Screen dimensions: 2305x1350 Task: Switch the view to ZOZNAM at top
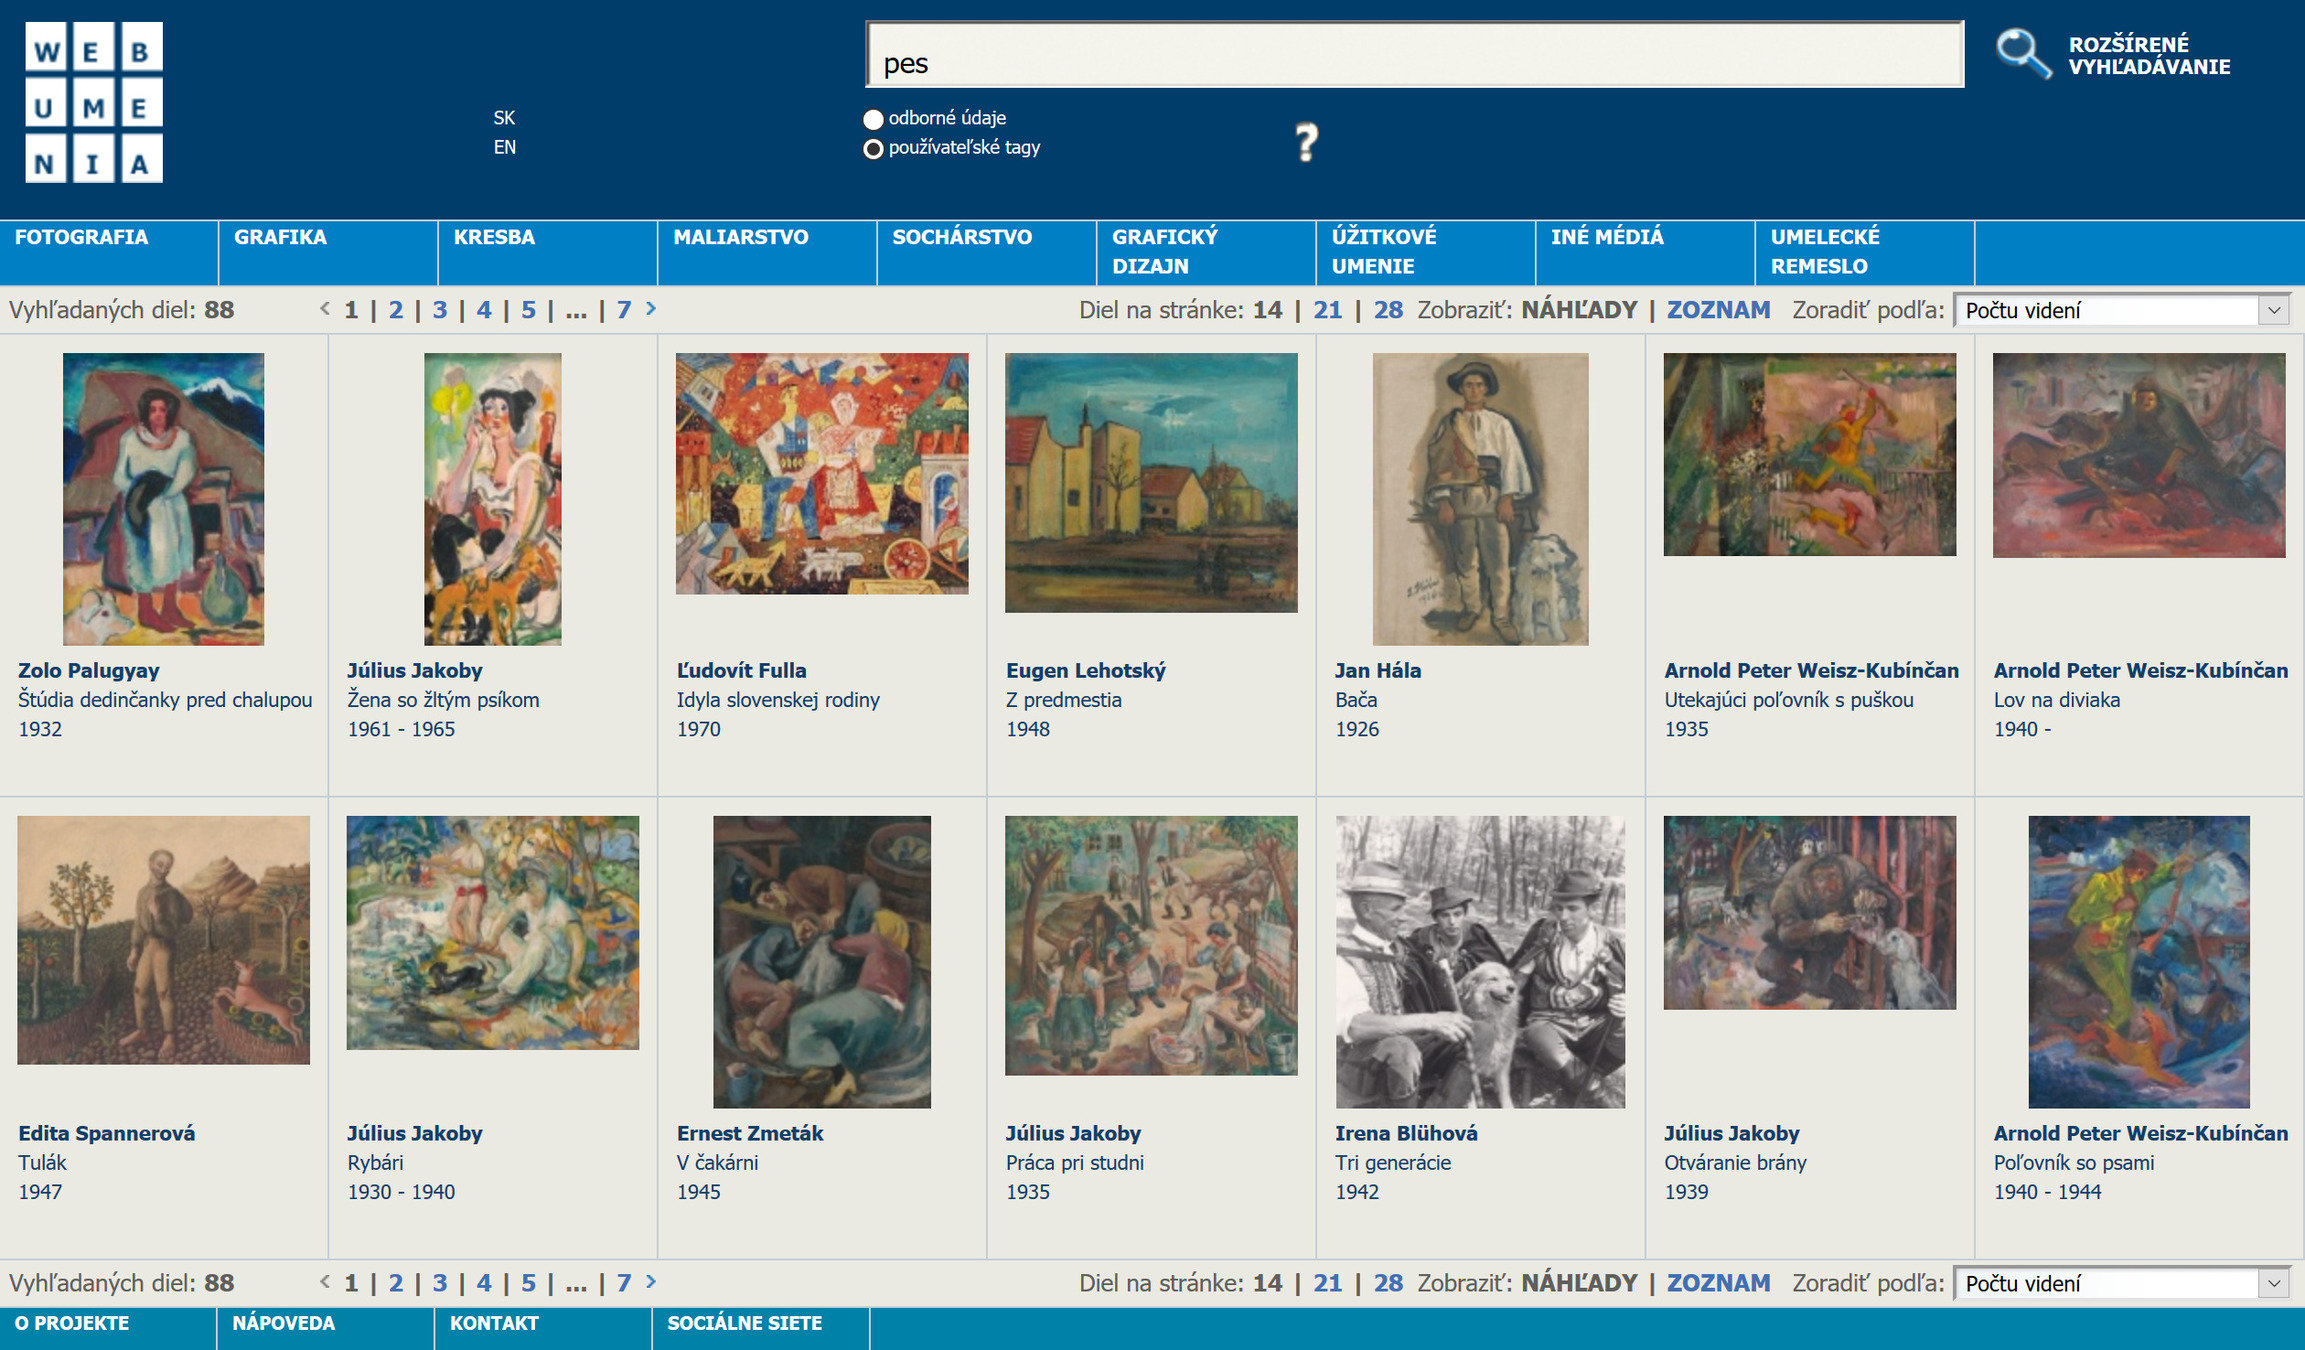tap(1717, 310)
